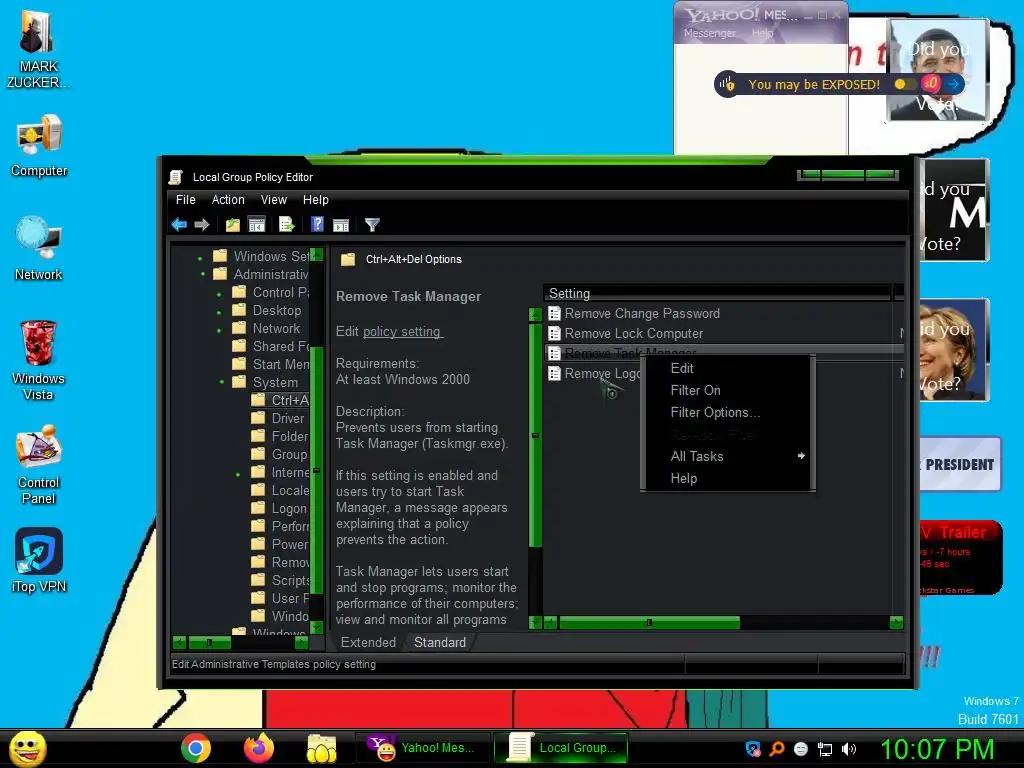Expand the Network tree node

pos(219,329)
